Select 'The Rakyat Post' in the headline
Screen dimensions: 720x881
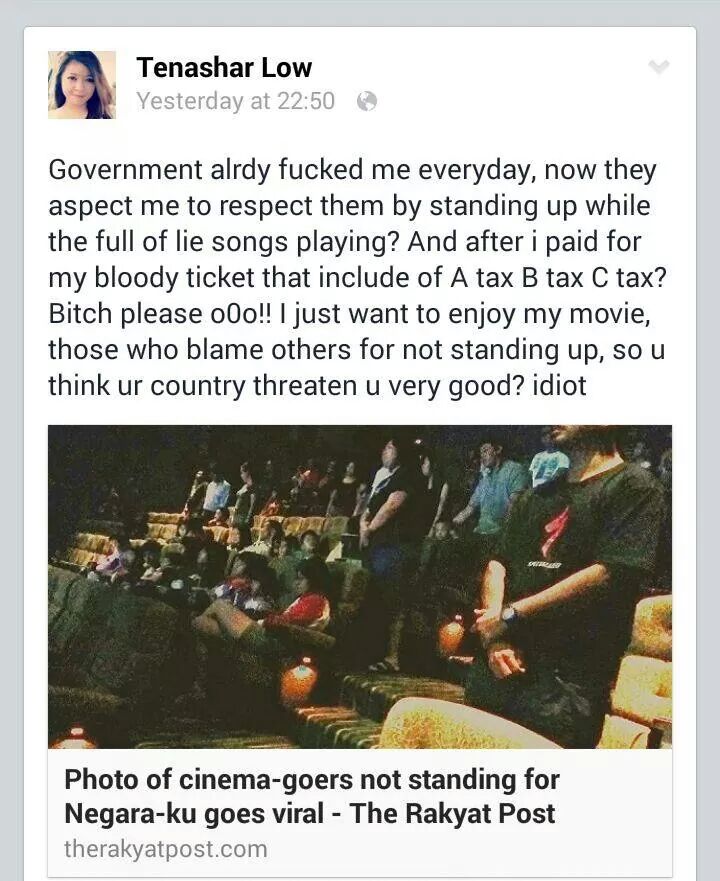452,813
